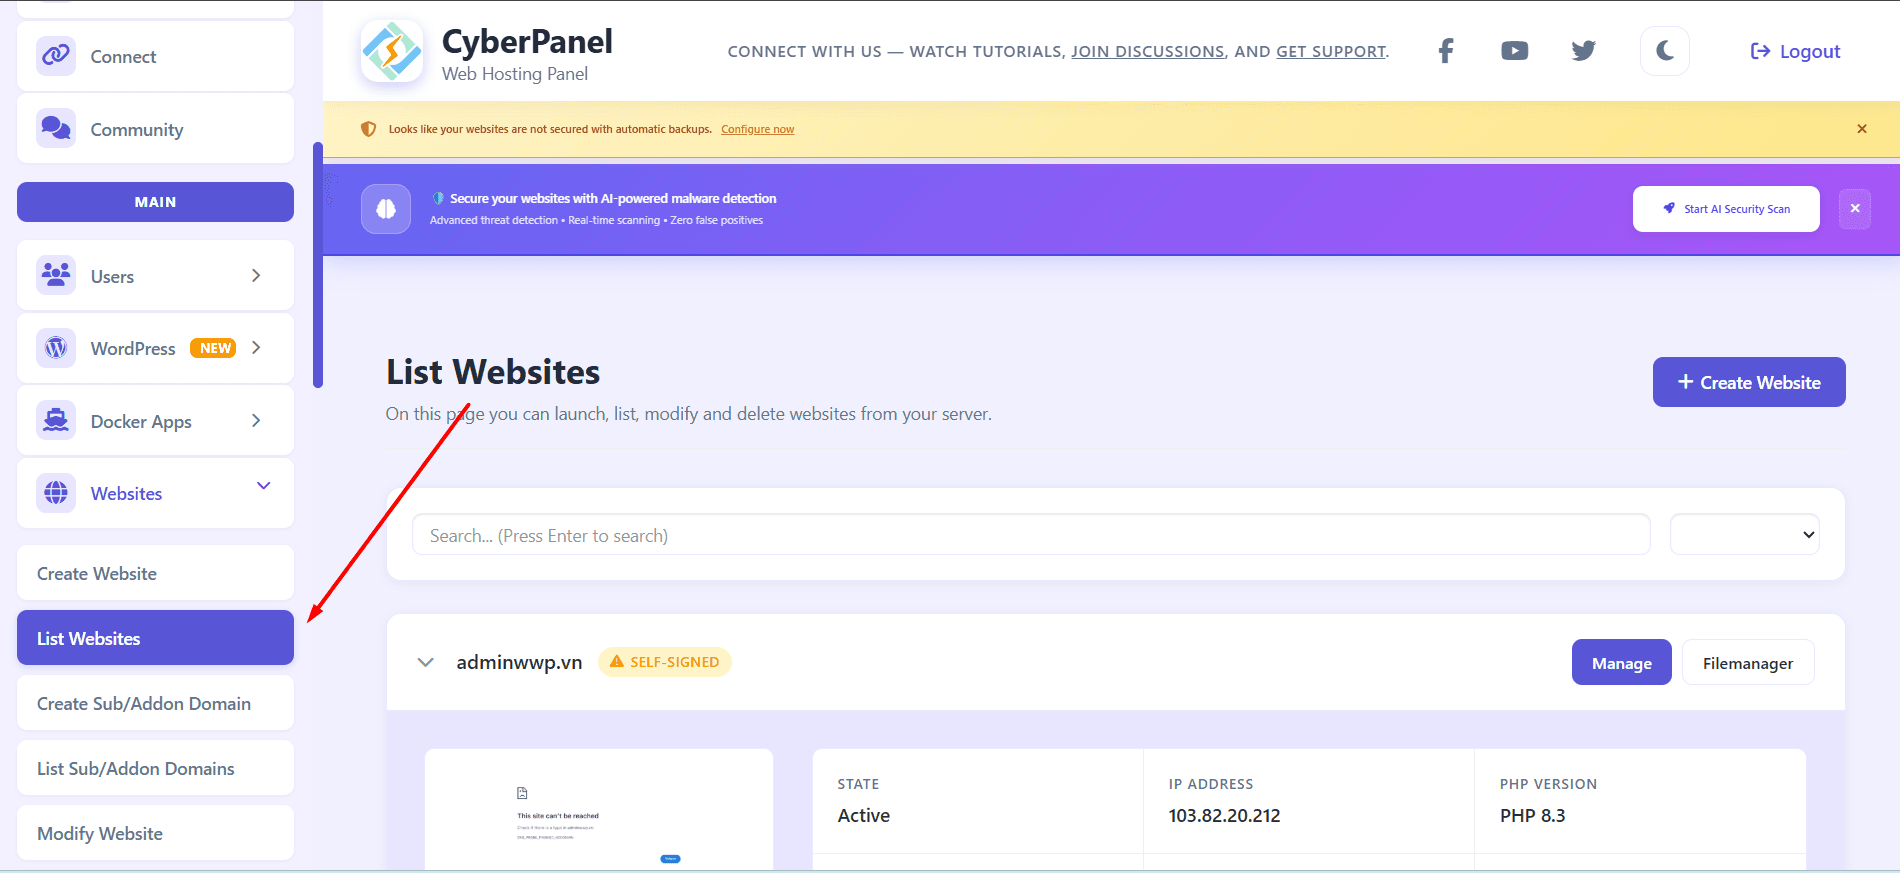Click the Connect link icon in sidebar
Viewport: 1900px width, 873px height.
pos(56,56)
